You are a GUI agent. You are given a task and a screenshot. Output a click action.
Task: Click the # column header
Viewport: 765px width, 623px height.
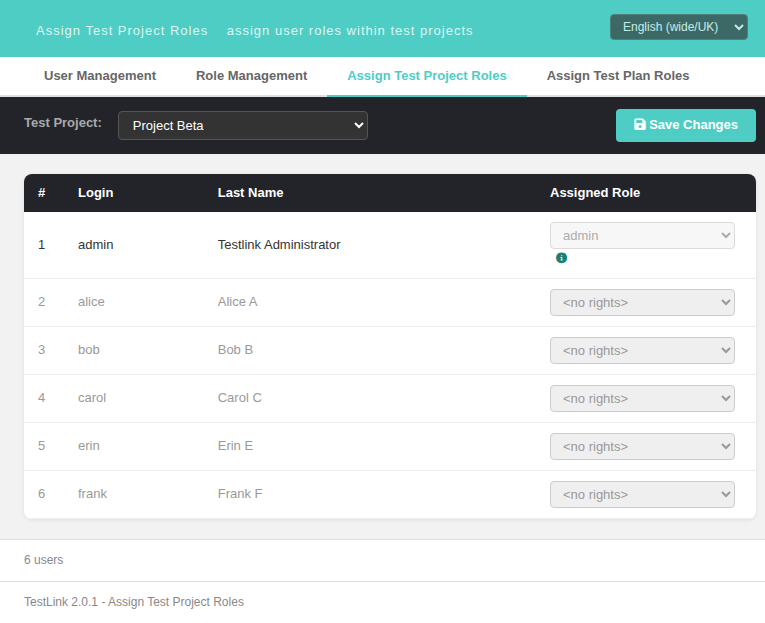[x=41, y=193]
